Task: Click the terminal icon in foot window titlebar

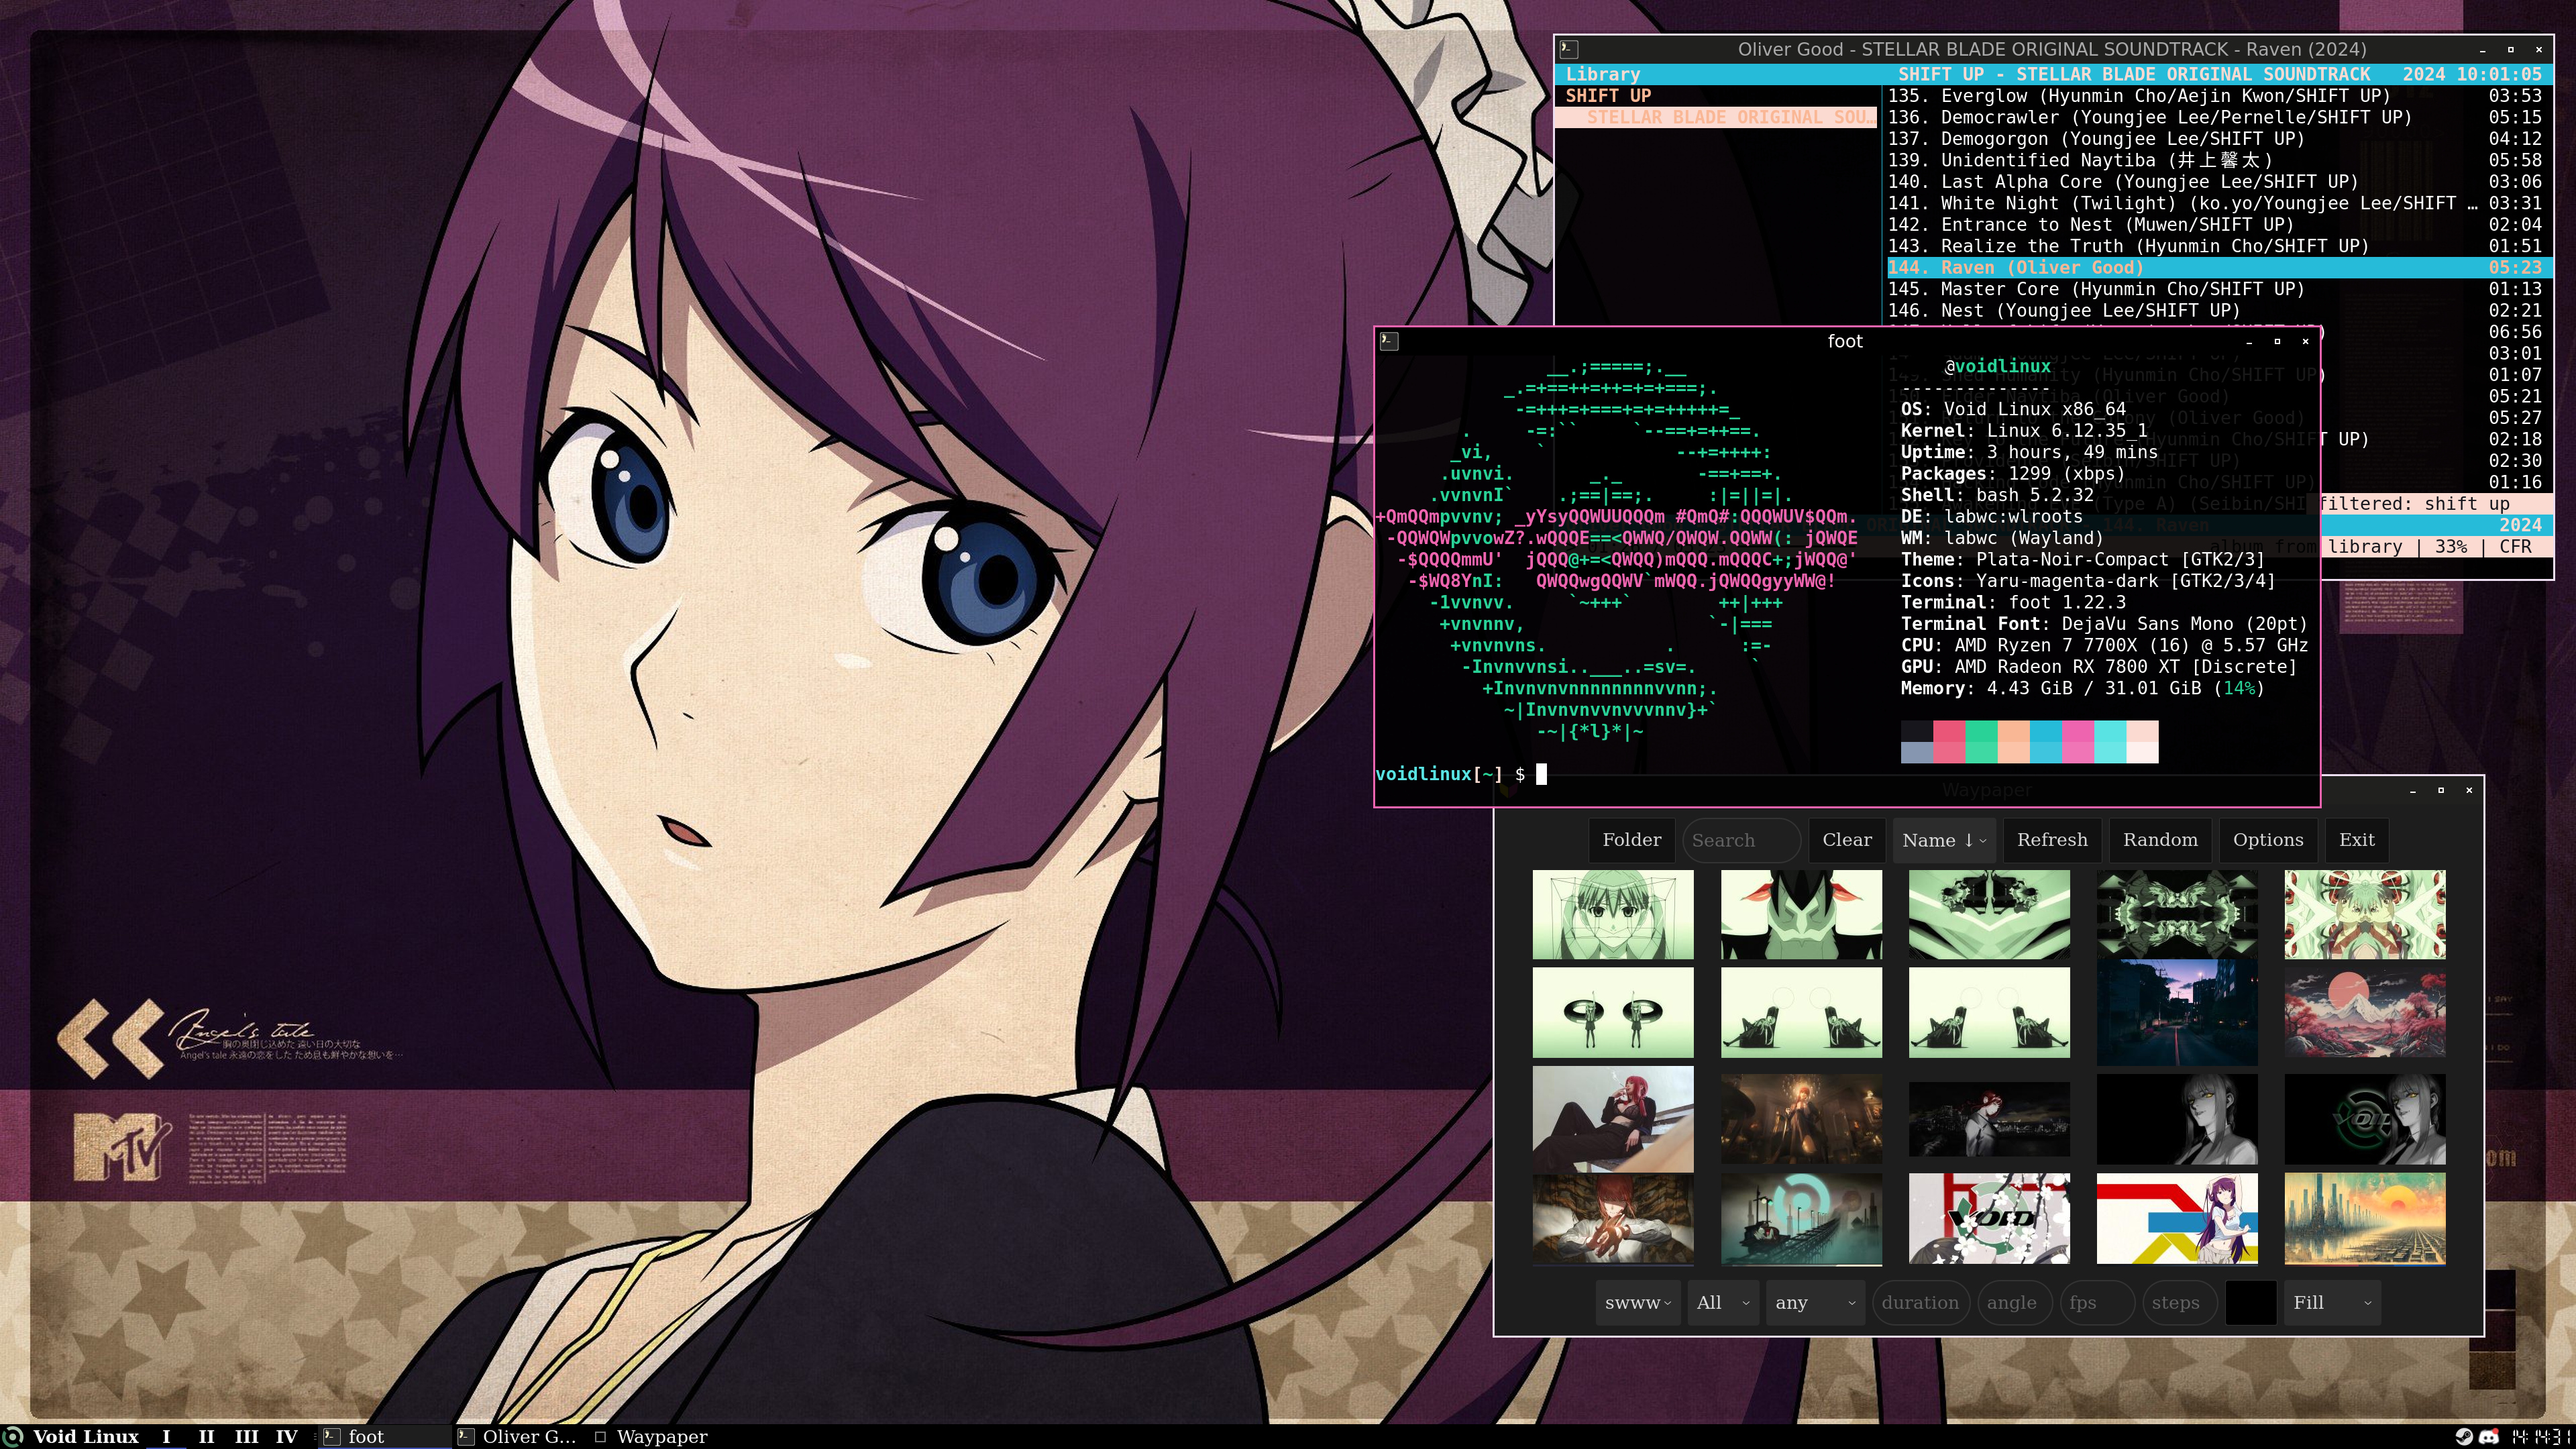Action: point(1388,341)
